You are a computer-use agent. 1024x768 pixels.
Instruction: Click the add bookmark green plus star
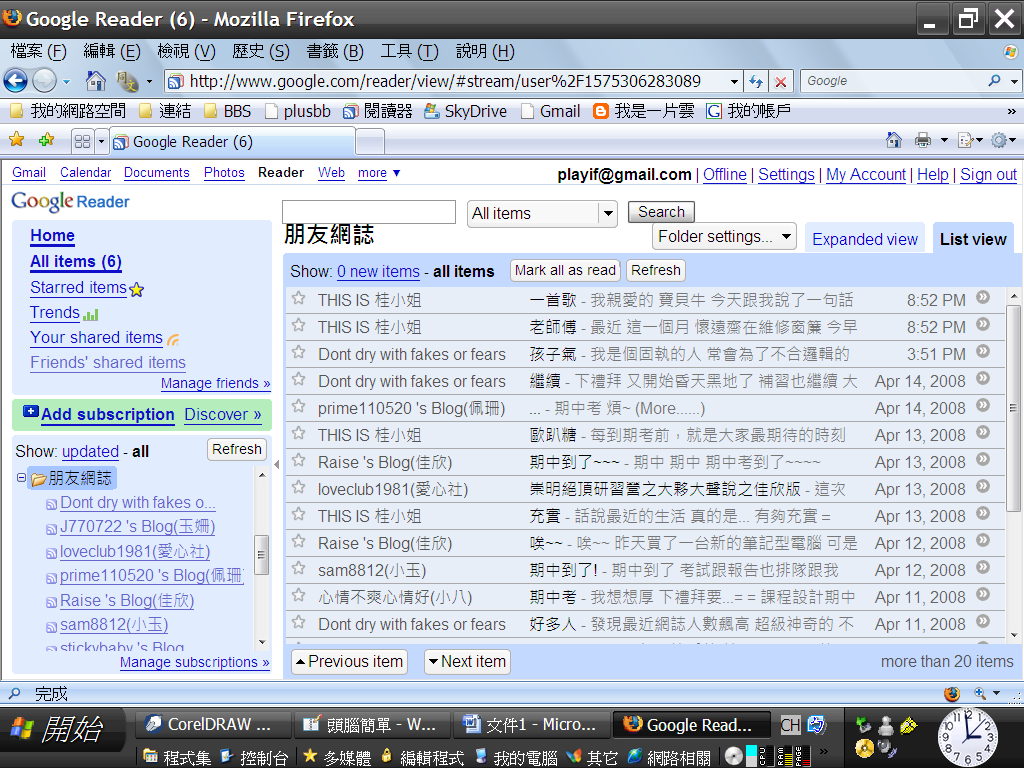point(46,140)
